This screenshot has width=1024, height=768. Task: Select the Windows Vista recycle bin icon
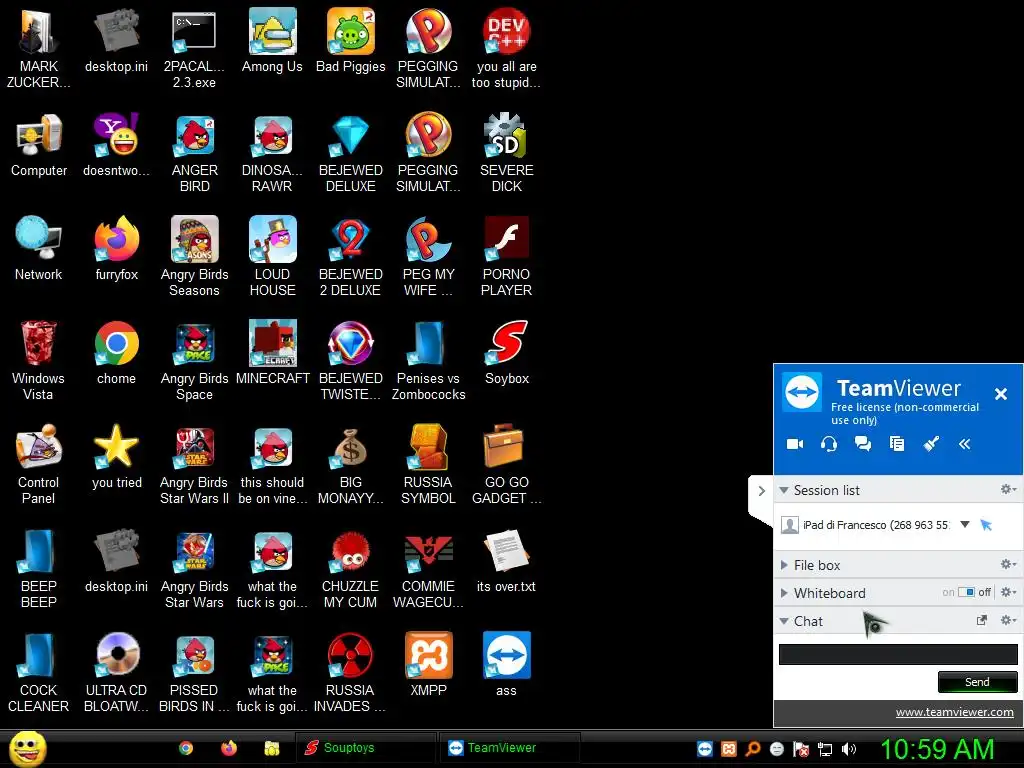[39, 360]
